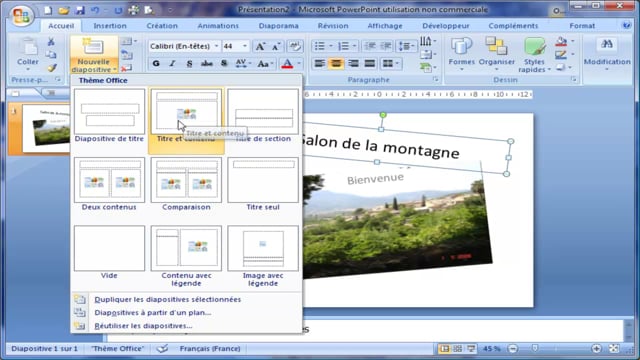Justify the paragraph text
Image resolution: width=640 pixels, height=360 pixels.
coord(370,63)
